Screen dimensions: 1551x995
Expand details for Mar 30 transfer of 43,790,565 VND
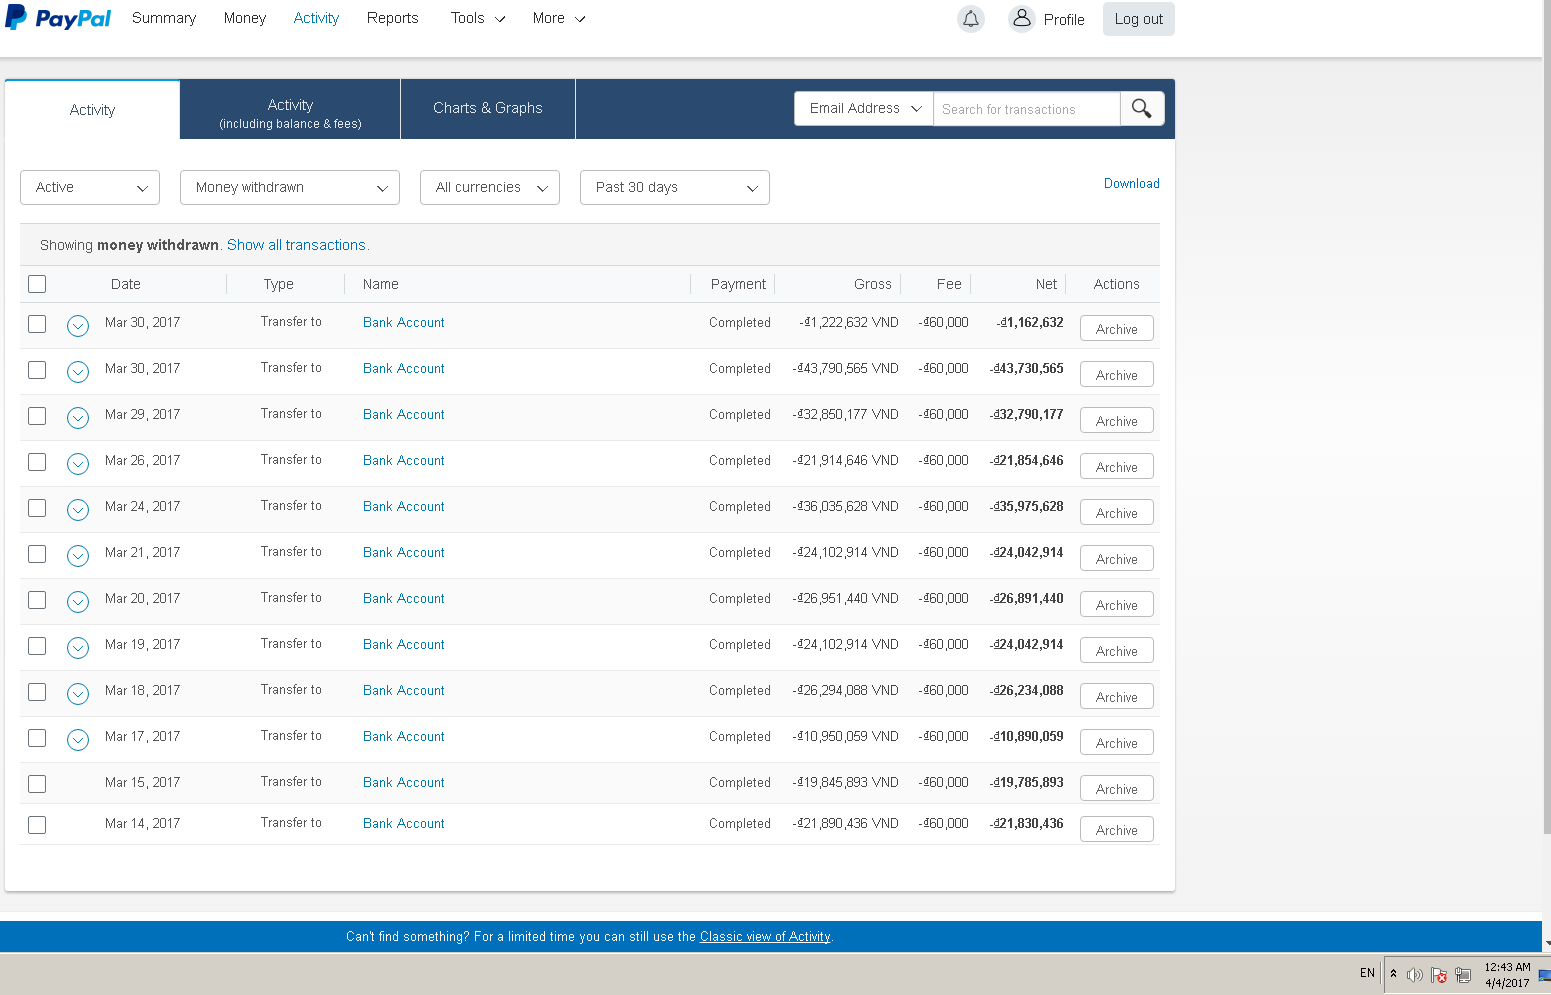pos(78,371)
